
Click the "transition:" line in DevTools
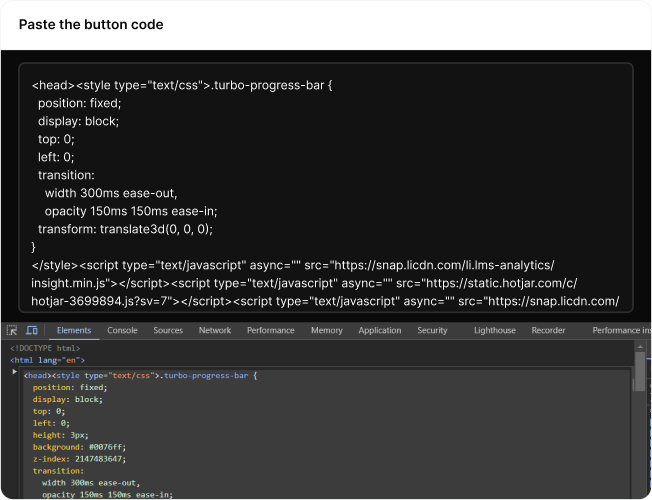click(58, 471)
